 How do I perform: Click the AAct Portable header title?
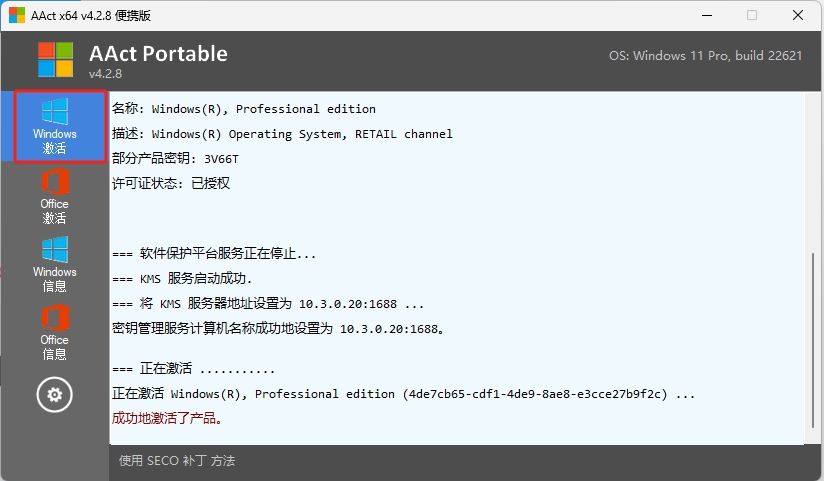(158, 54)
